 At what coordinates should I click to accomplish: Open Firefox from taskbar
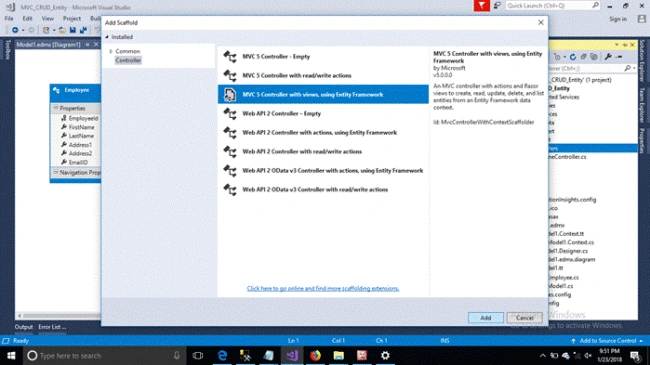315,355
